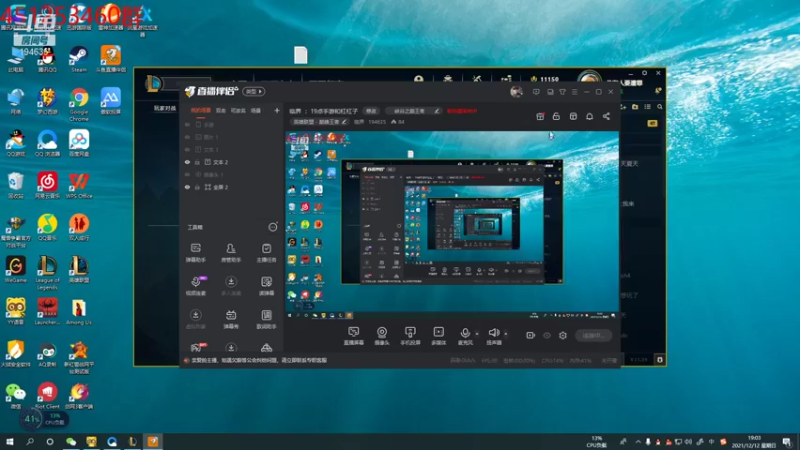
Task: Toggle visibility of 文本 2 source
Action: click(x=187, y=162)
